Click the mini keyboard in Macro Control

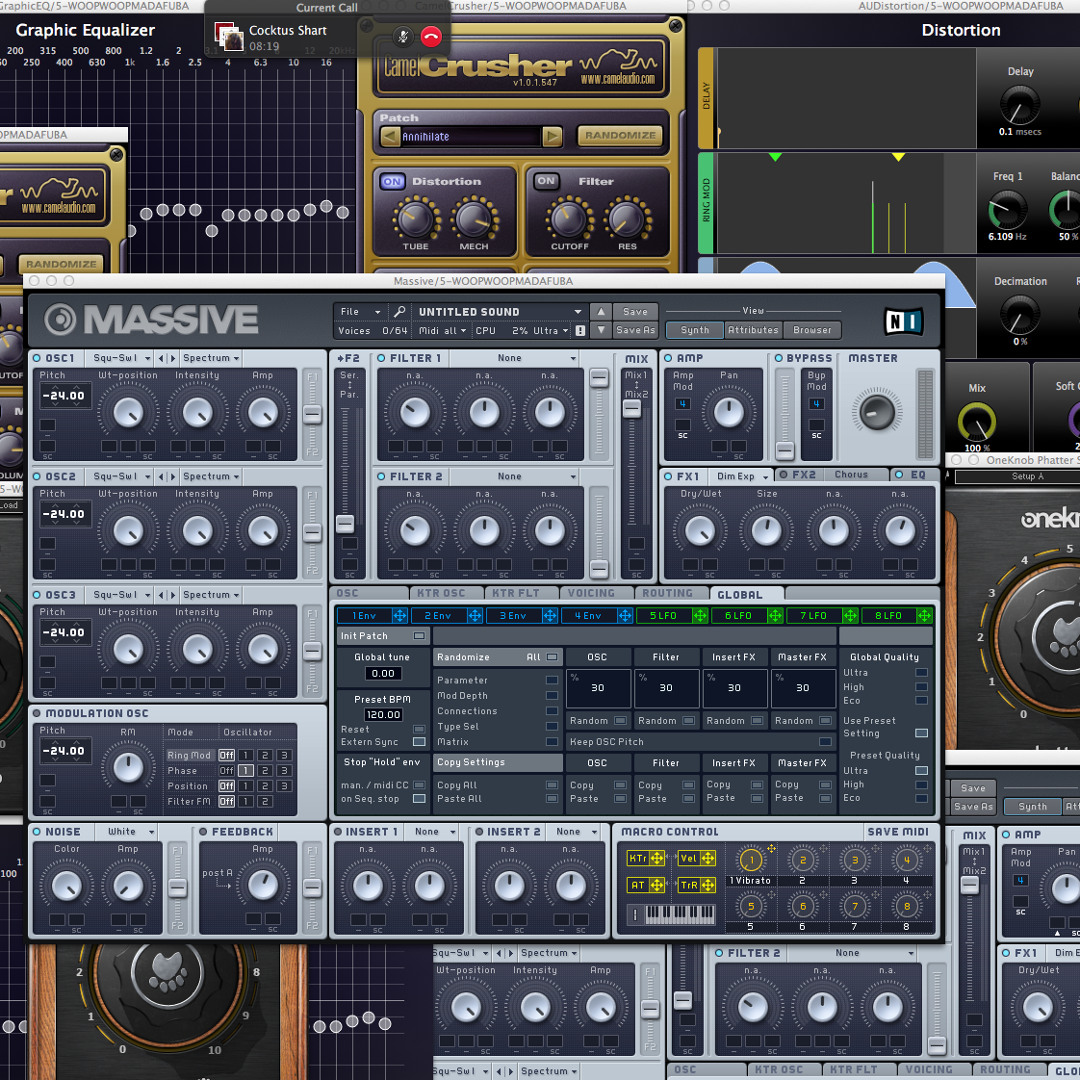[680, 914]
